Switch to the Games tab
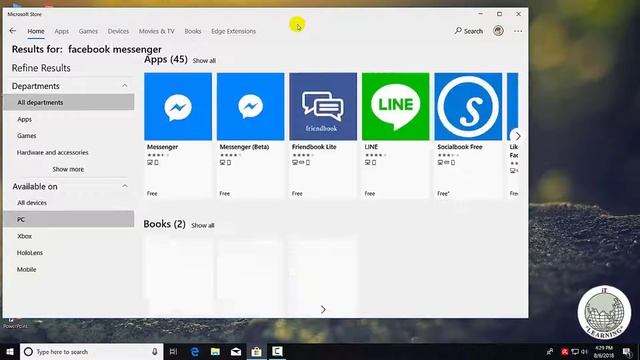Screen dimensions: 640x360 click(88, 31)
